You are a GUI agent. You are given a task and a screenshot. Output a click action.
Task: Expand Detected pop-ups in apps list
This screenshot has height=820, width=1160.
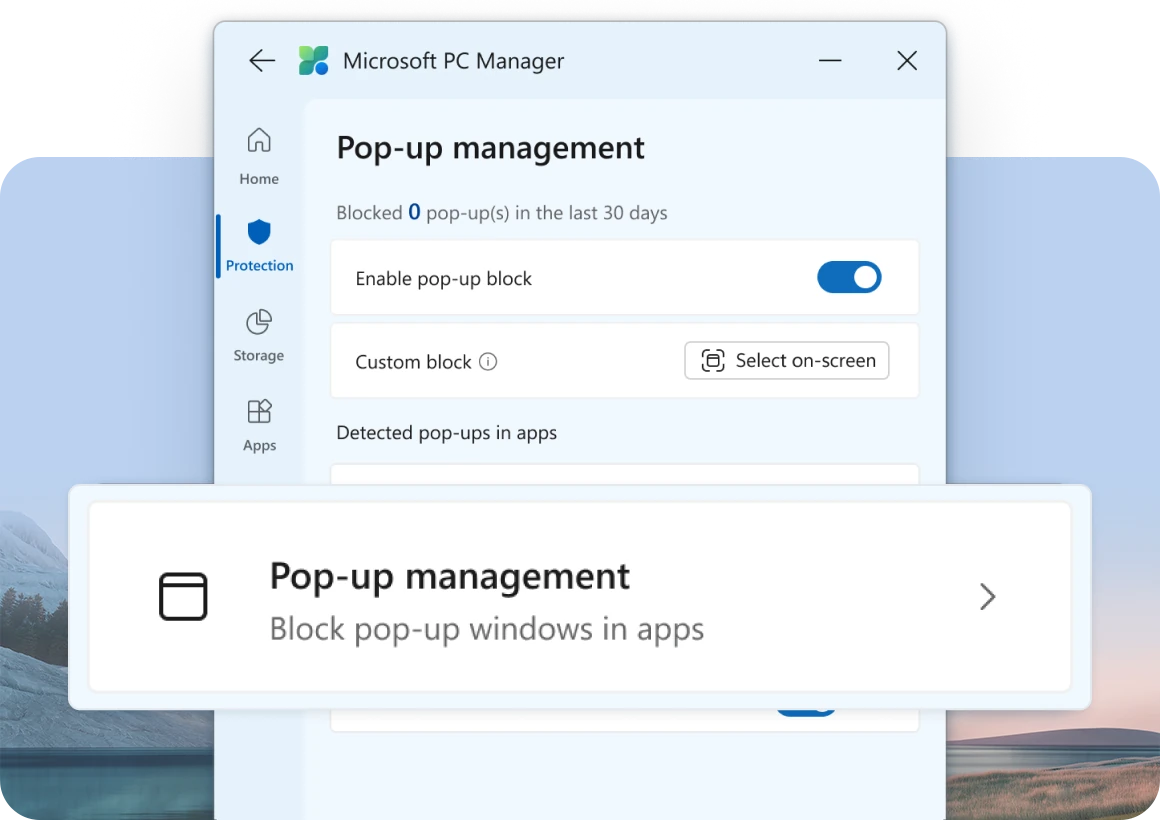pyautogui.click(x=447, y=433)
